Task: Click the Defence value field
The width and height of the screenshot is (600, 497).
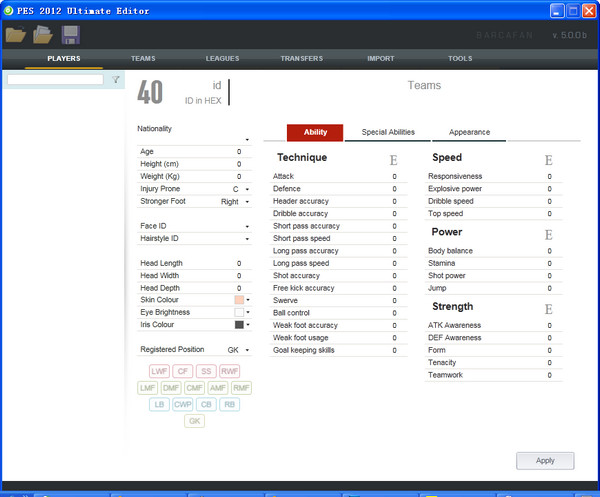Action: click(x=394, y=189)
